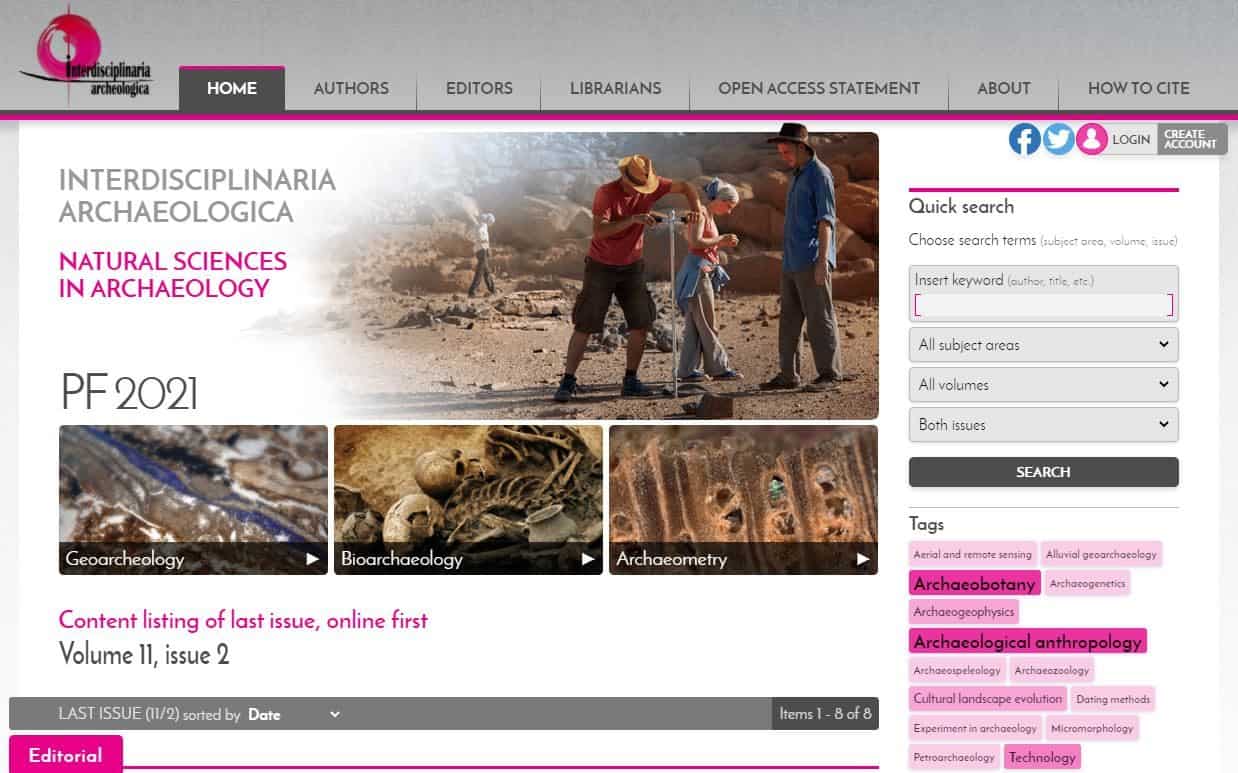1238x773 pixels.
Task: Click the Login link
Action: (x=1131, y=139)
